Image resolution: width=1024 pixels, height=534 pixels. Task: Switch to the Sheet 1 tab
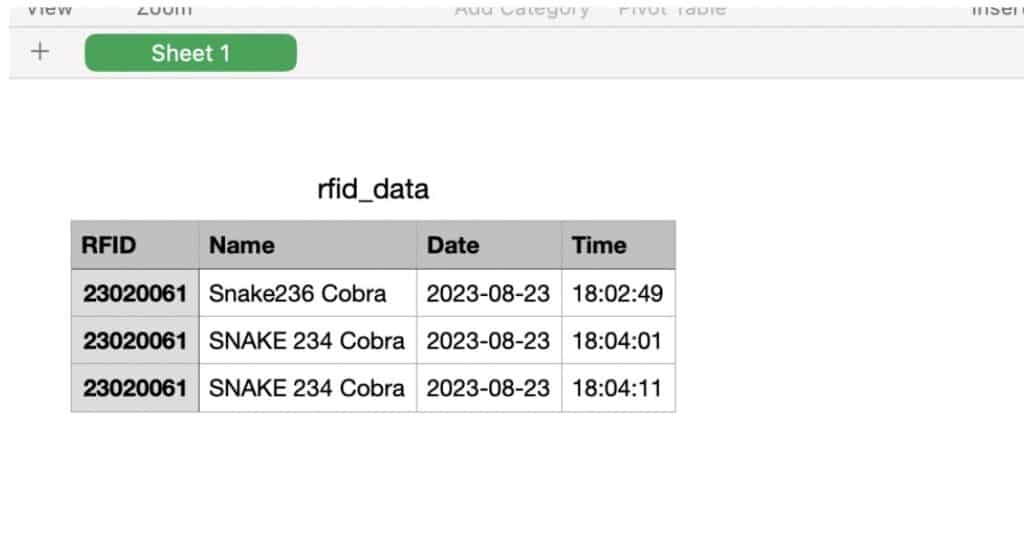click(x=190, y=53)
